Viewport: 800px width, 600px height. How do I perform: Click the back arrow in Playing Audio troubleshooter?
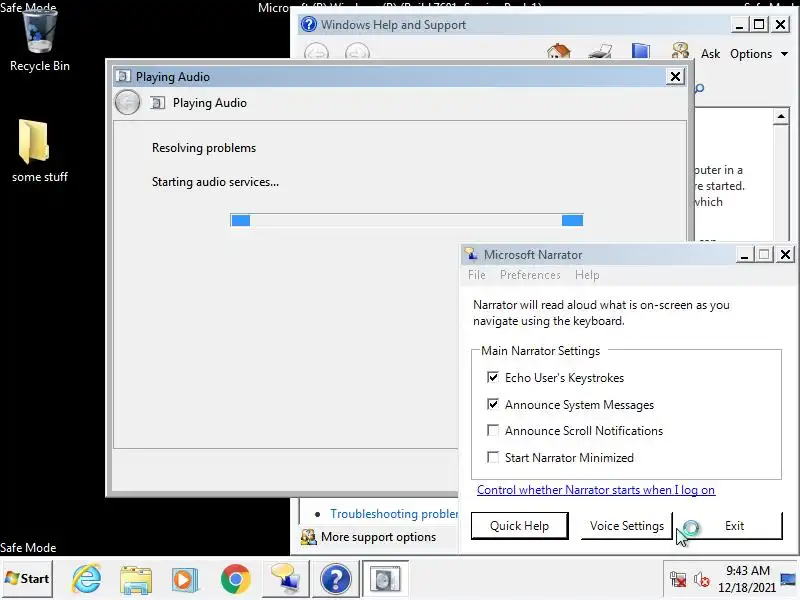[127, 103]
